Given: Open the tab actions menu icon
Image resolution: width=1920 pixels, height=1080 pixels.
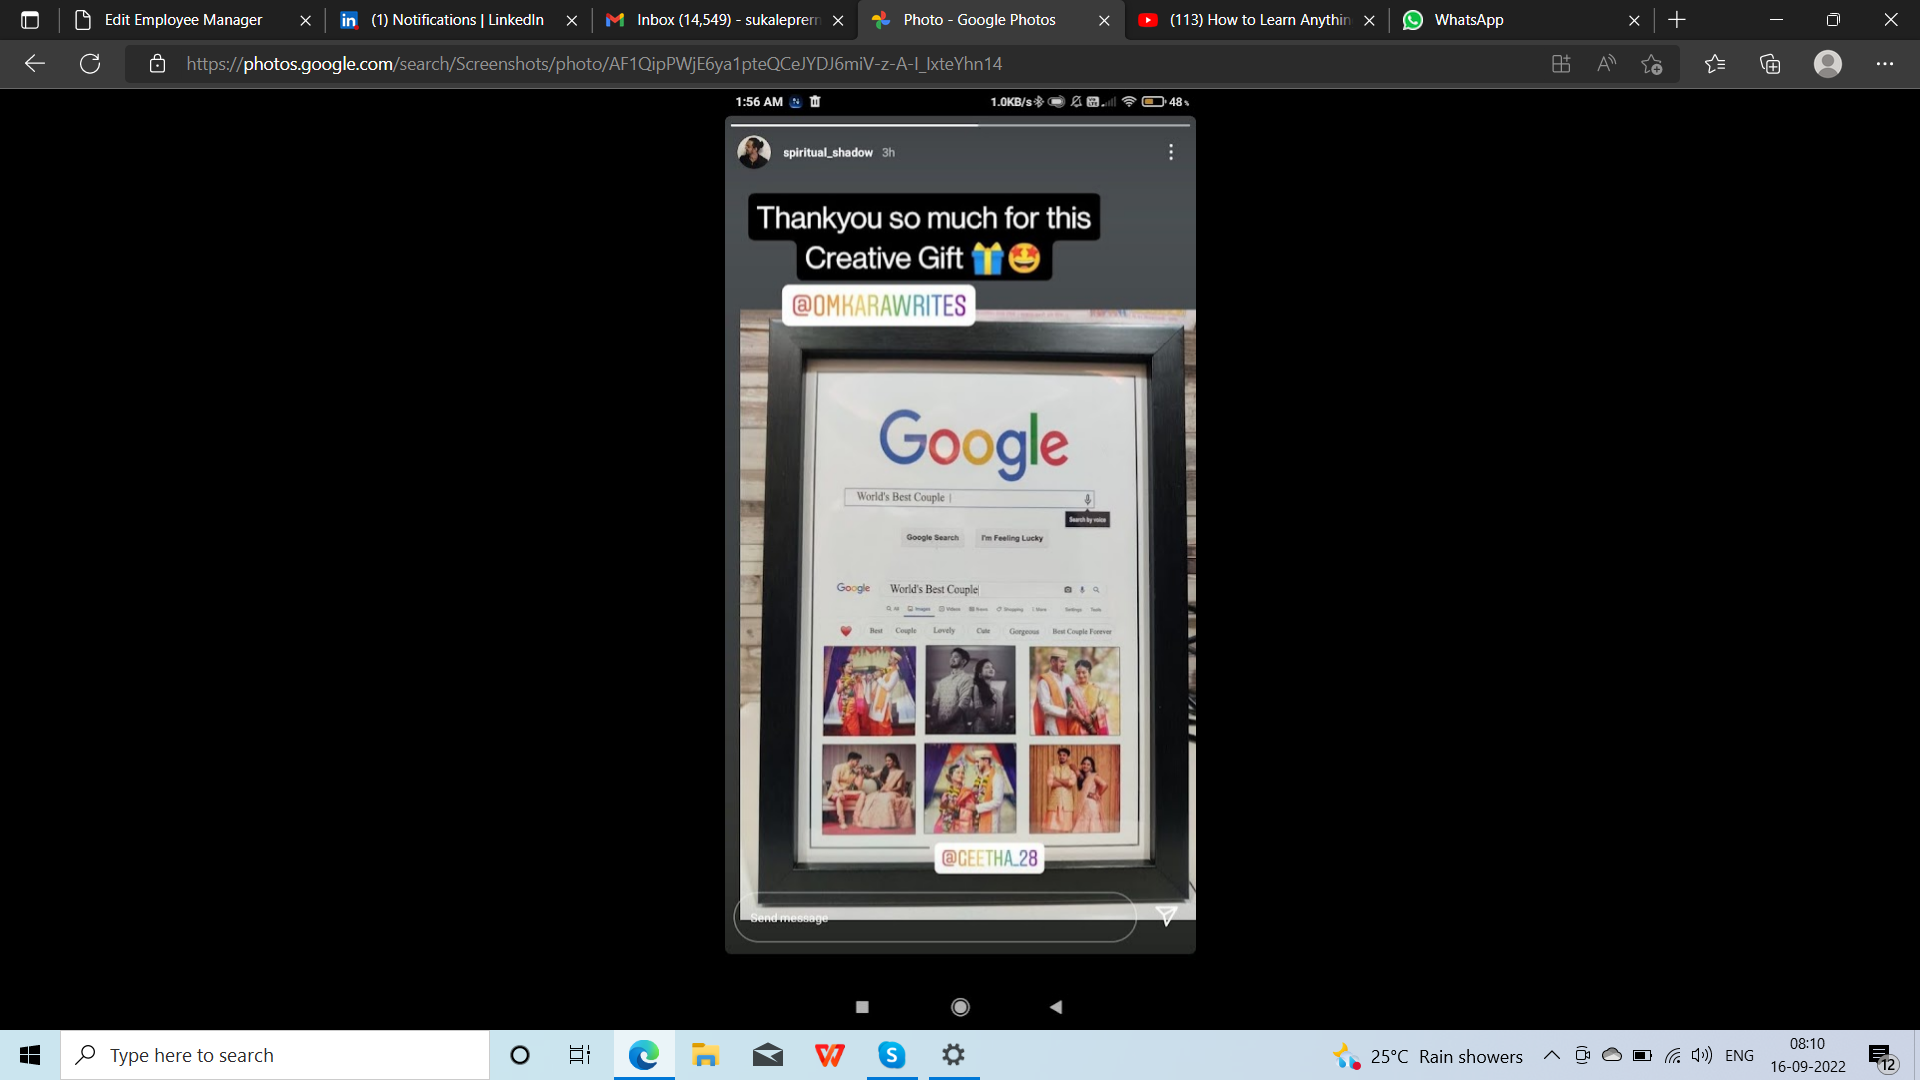Looking at the screenshot, I should (30, 20).
